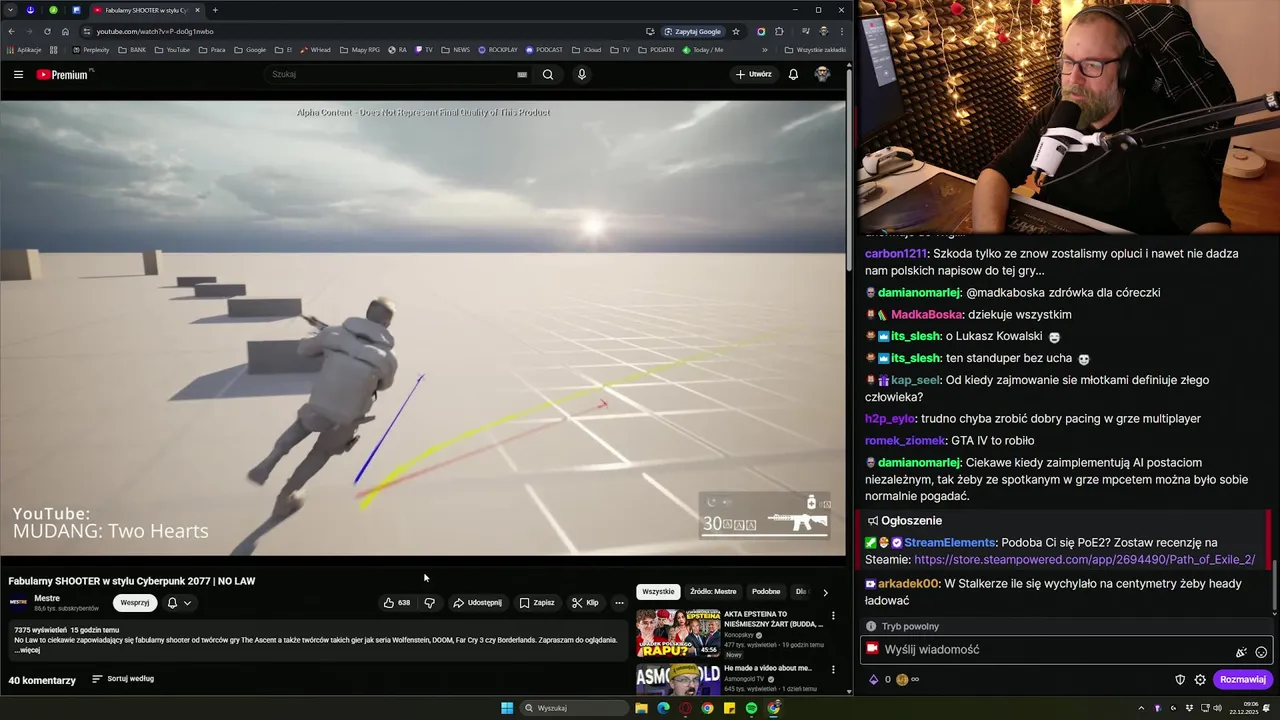Open the Steam Path_of_Exile_2 link in chat
This screenshot has width=1280, height=720.
coord(1084,560)
